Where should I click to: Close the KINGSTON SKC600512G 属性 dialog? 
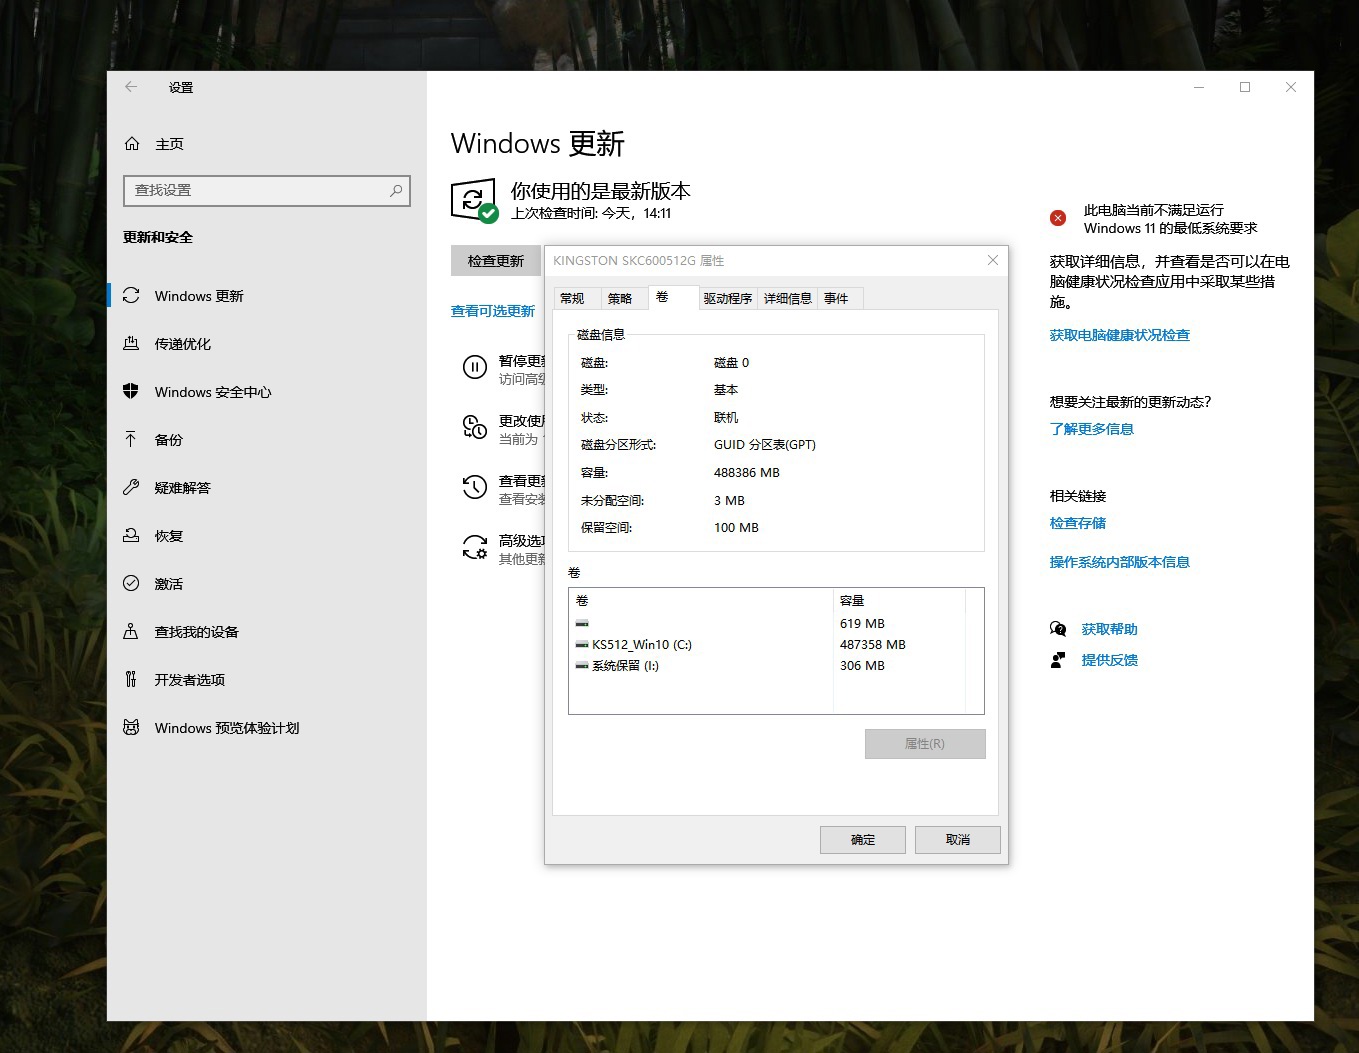pos(993,260)
